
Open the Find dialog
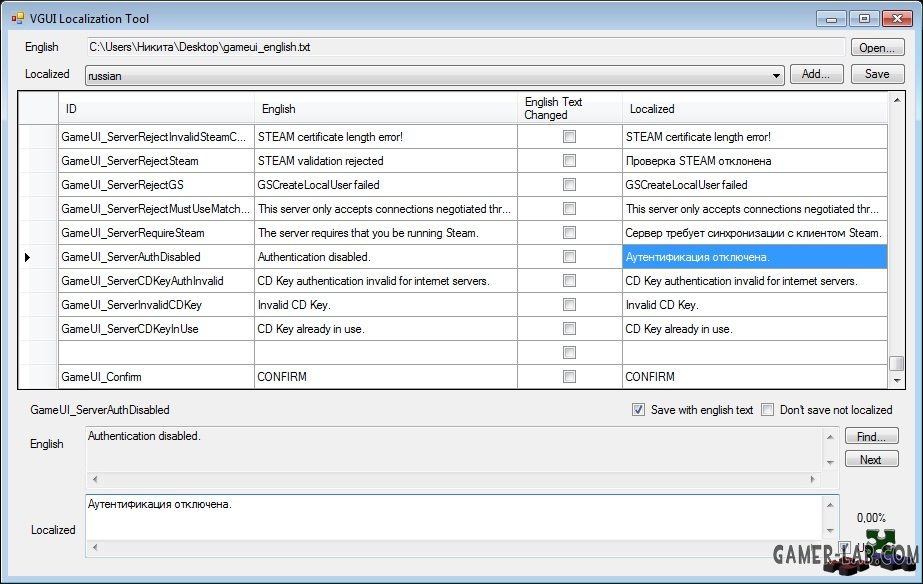coord(871,436)
